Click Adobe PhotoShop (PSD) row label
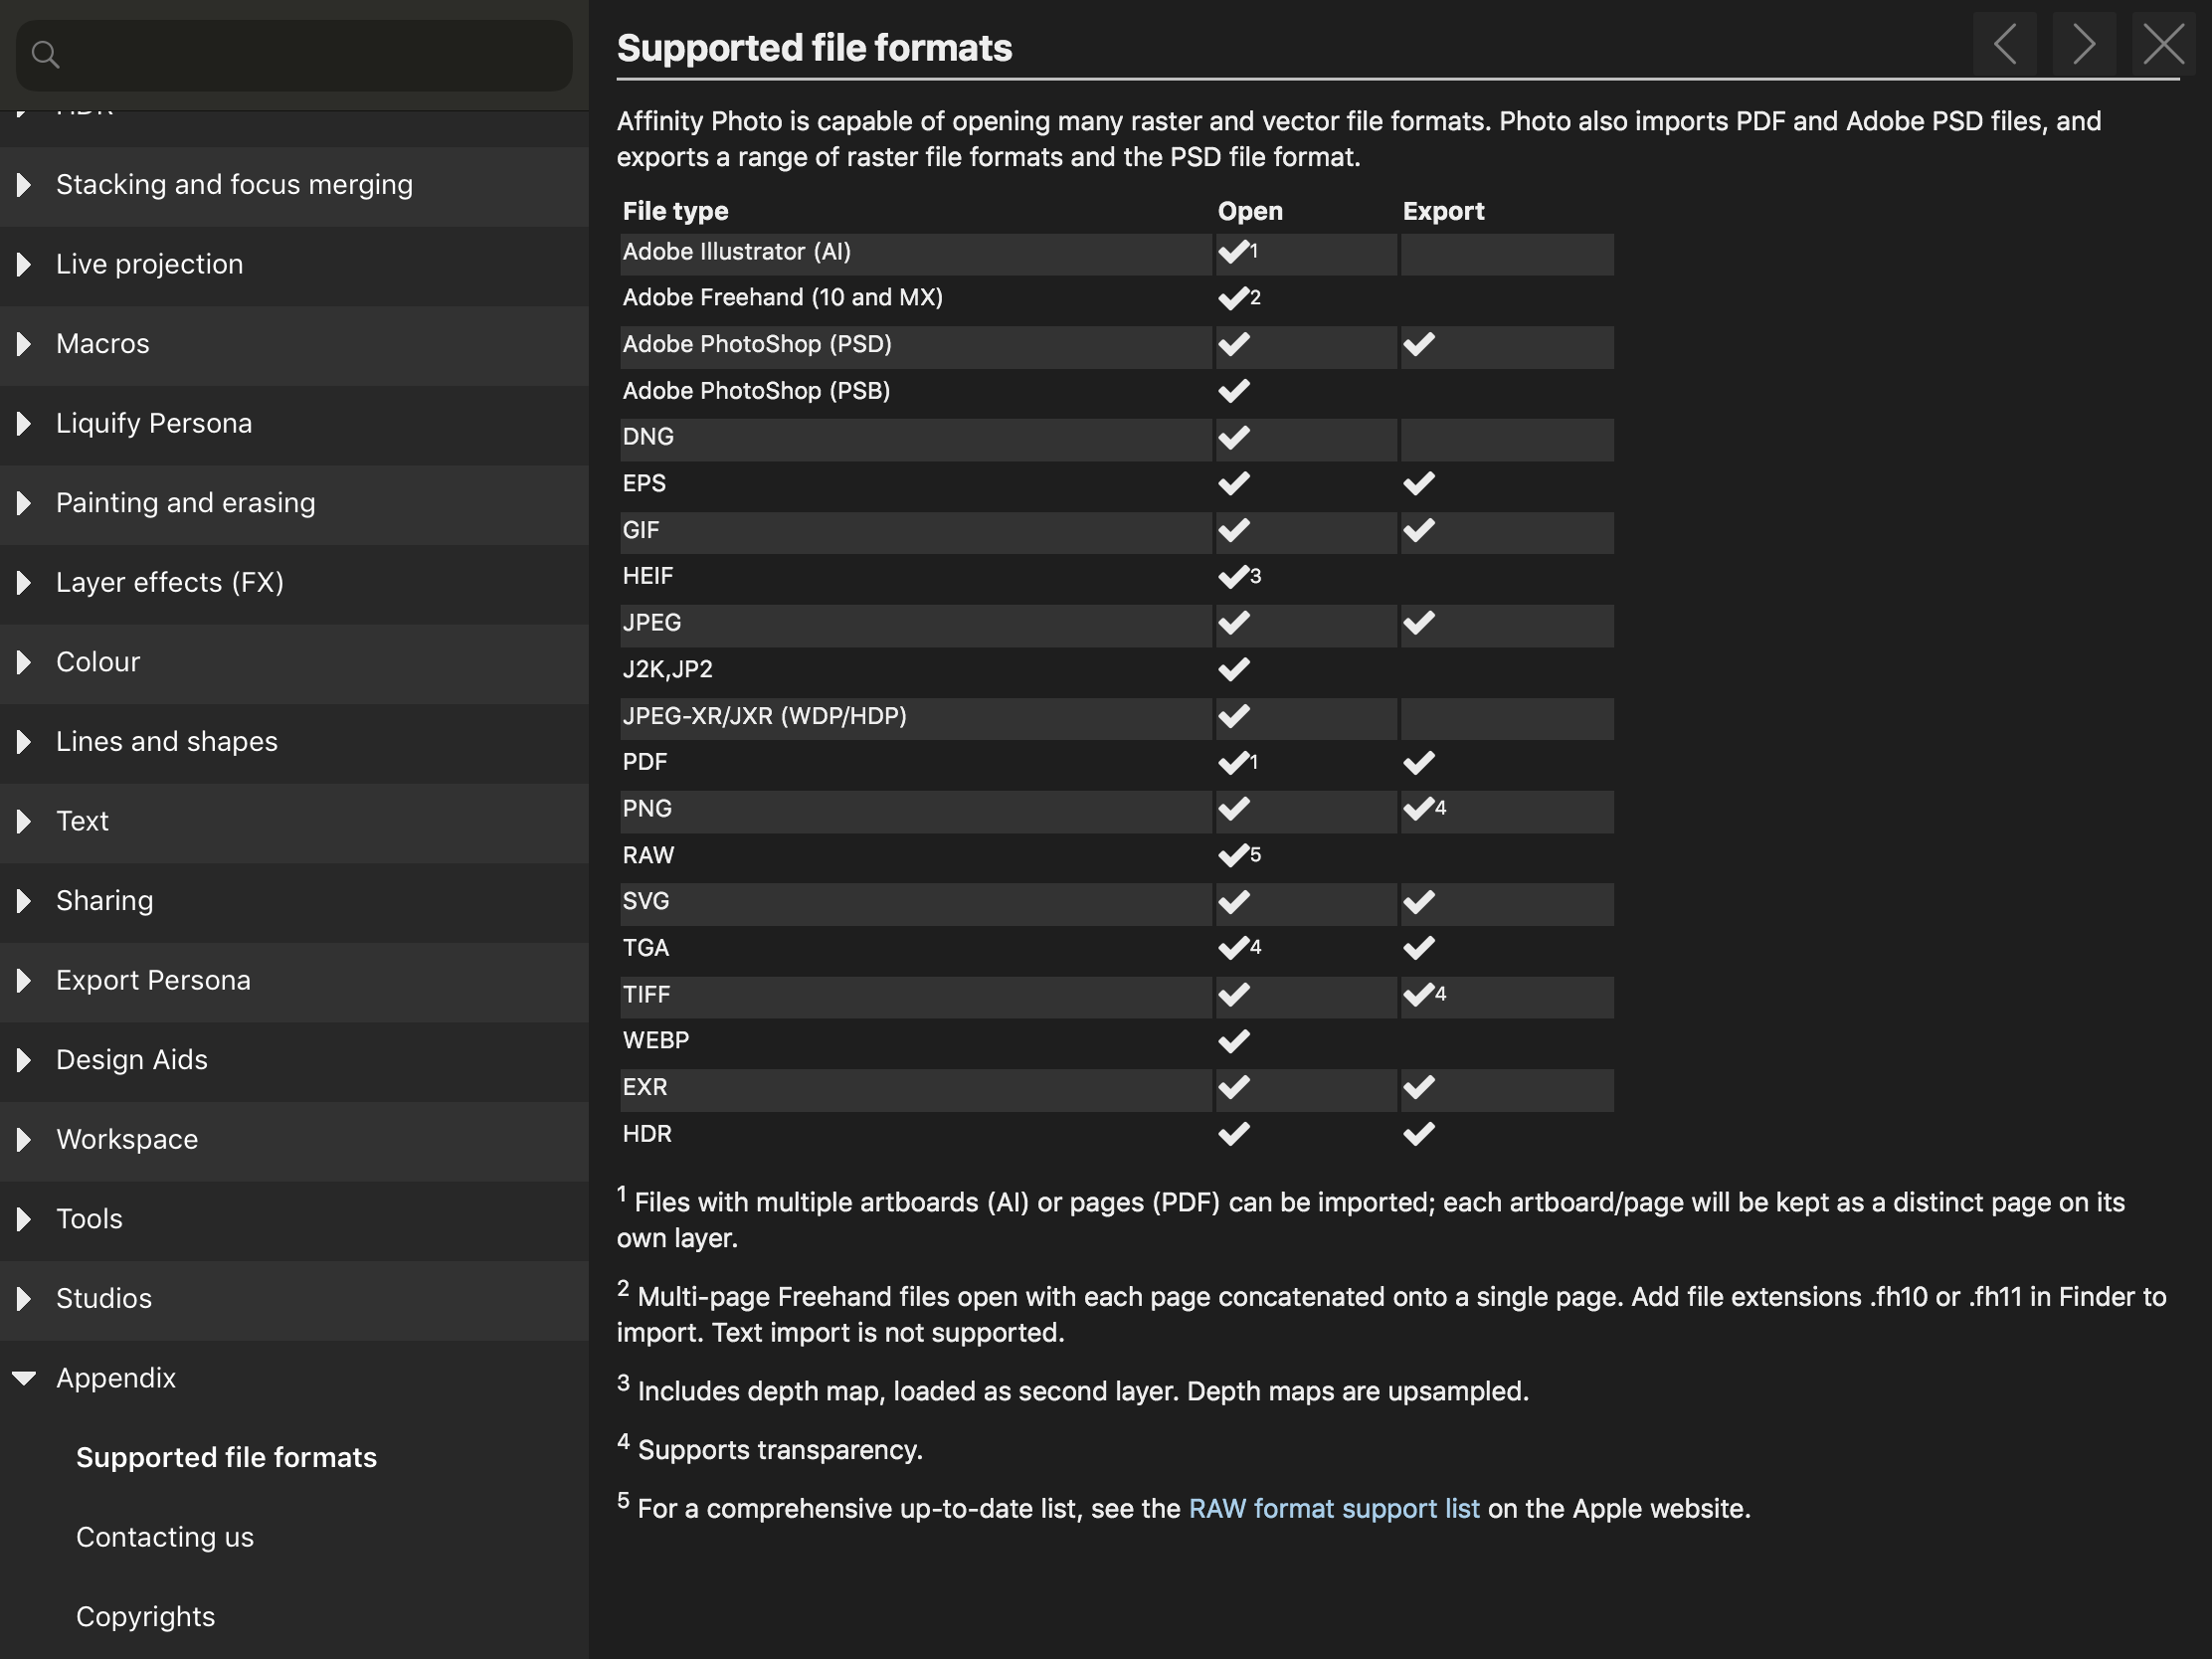The width and height of the screenshot is (2212, 1659). pyautogui.click(x=757, y=345)
